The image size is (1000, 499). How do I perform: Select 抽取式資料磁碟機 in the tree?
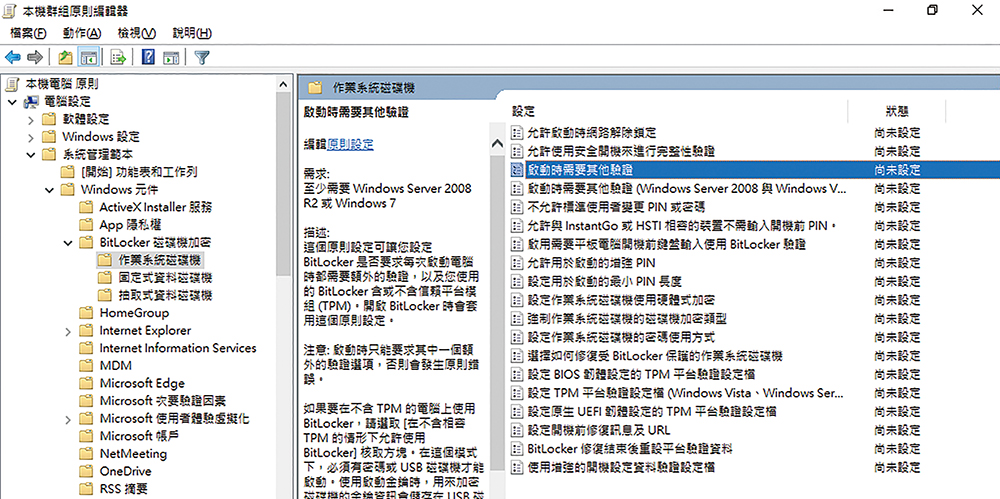pyautogui.click(x=165, y=295)
